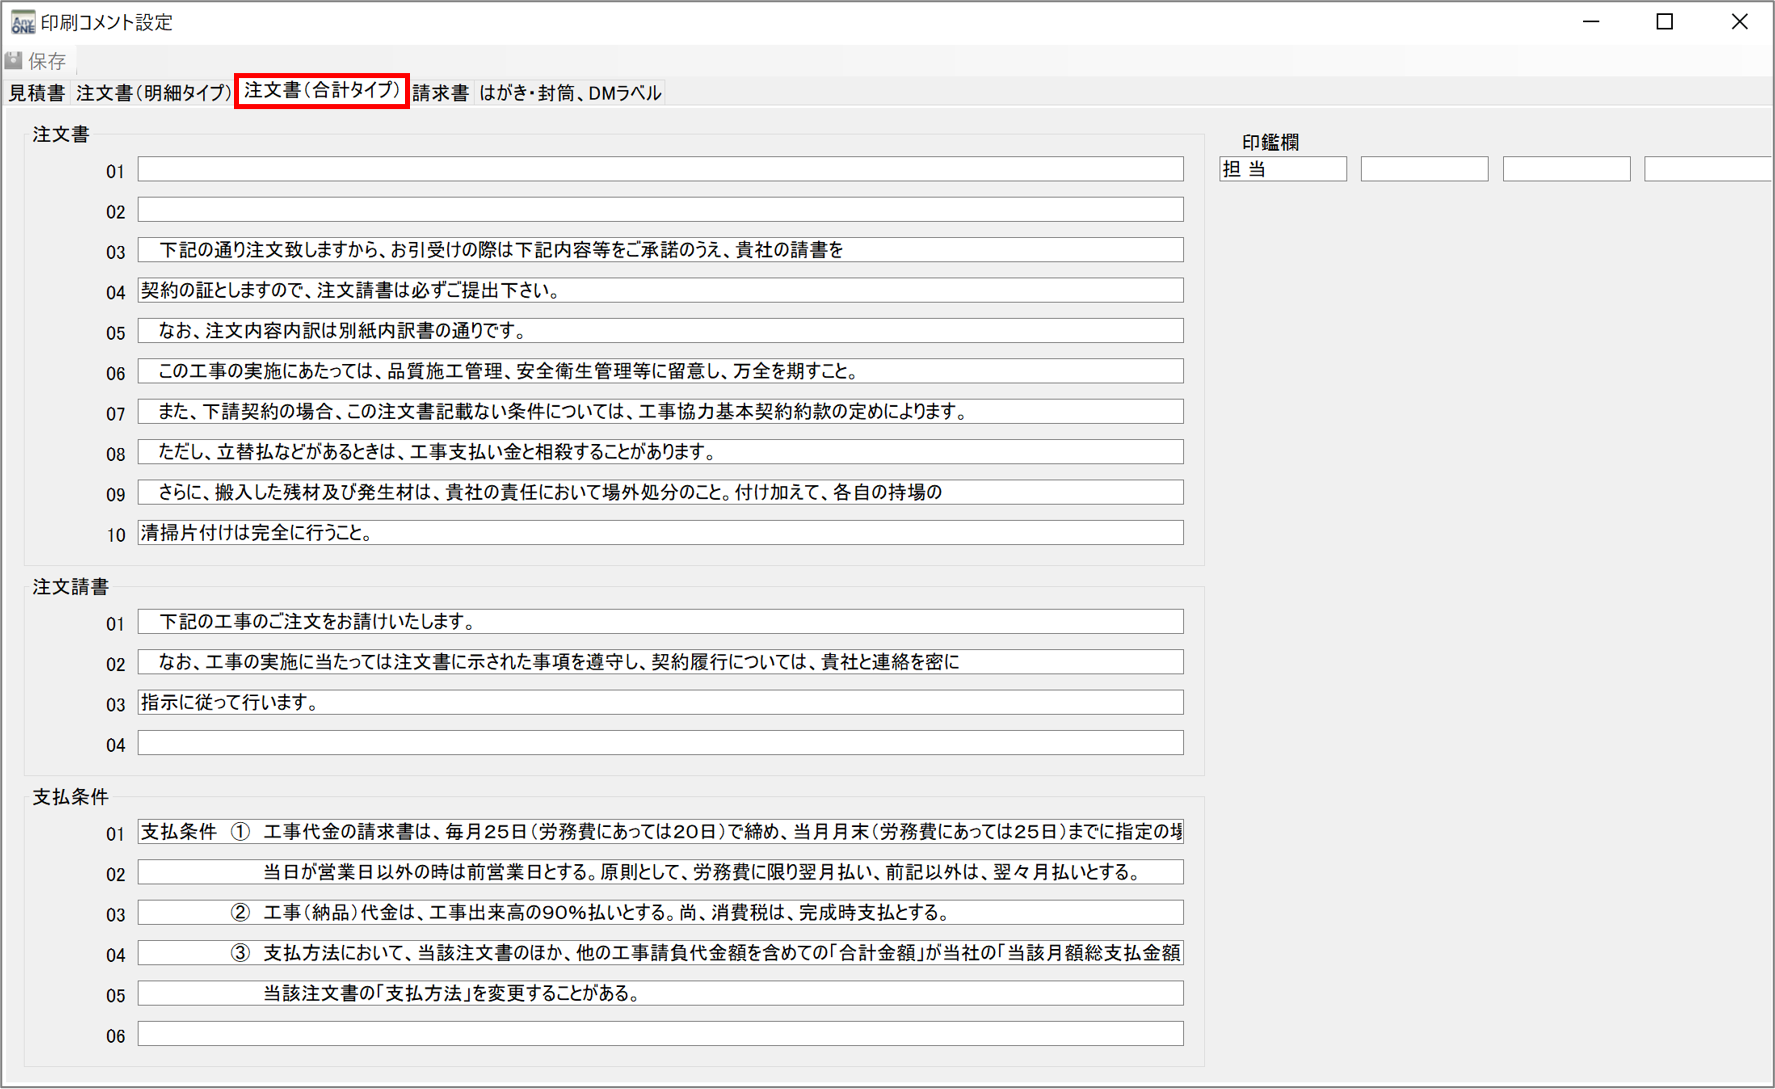Focus the empty 注文書 line 02 field
Image resolution: width=1775 pixels, height=1089 pixels.
click(x=660, y=210)
